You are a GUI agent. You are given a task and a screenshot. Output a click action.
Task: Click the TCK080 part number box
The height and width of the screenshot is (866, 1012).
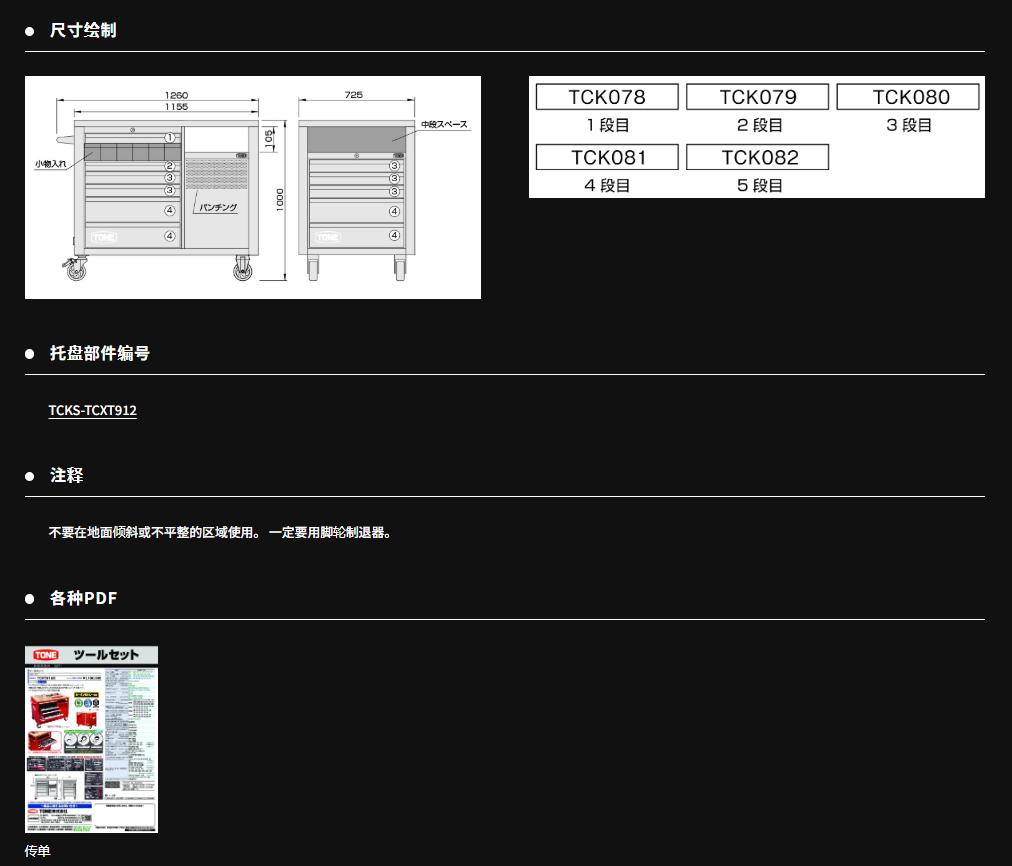(x=908, y=97)
